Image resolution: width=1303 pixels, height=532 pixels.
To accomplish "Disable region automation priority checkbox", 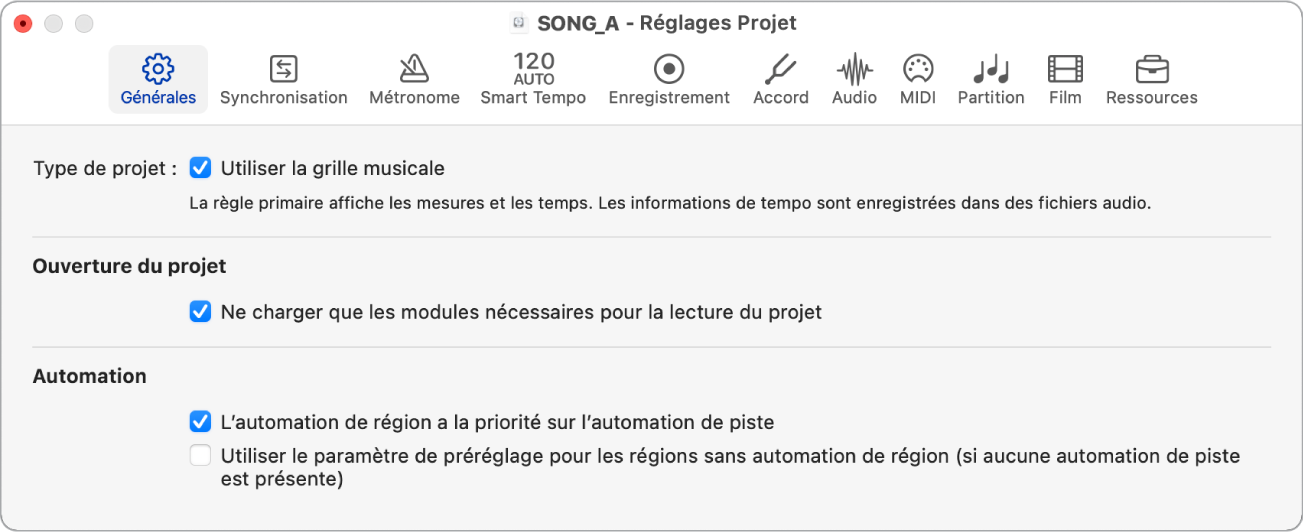I will click(x=200, y=422).
